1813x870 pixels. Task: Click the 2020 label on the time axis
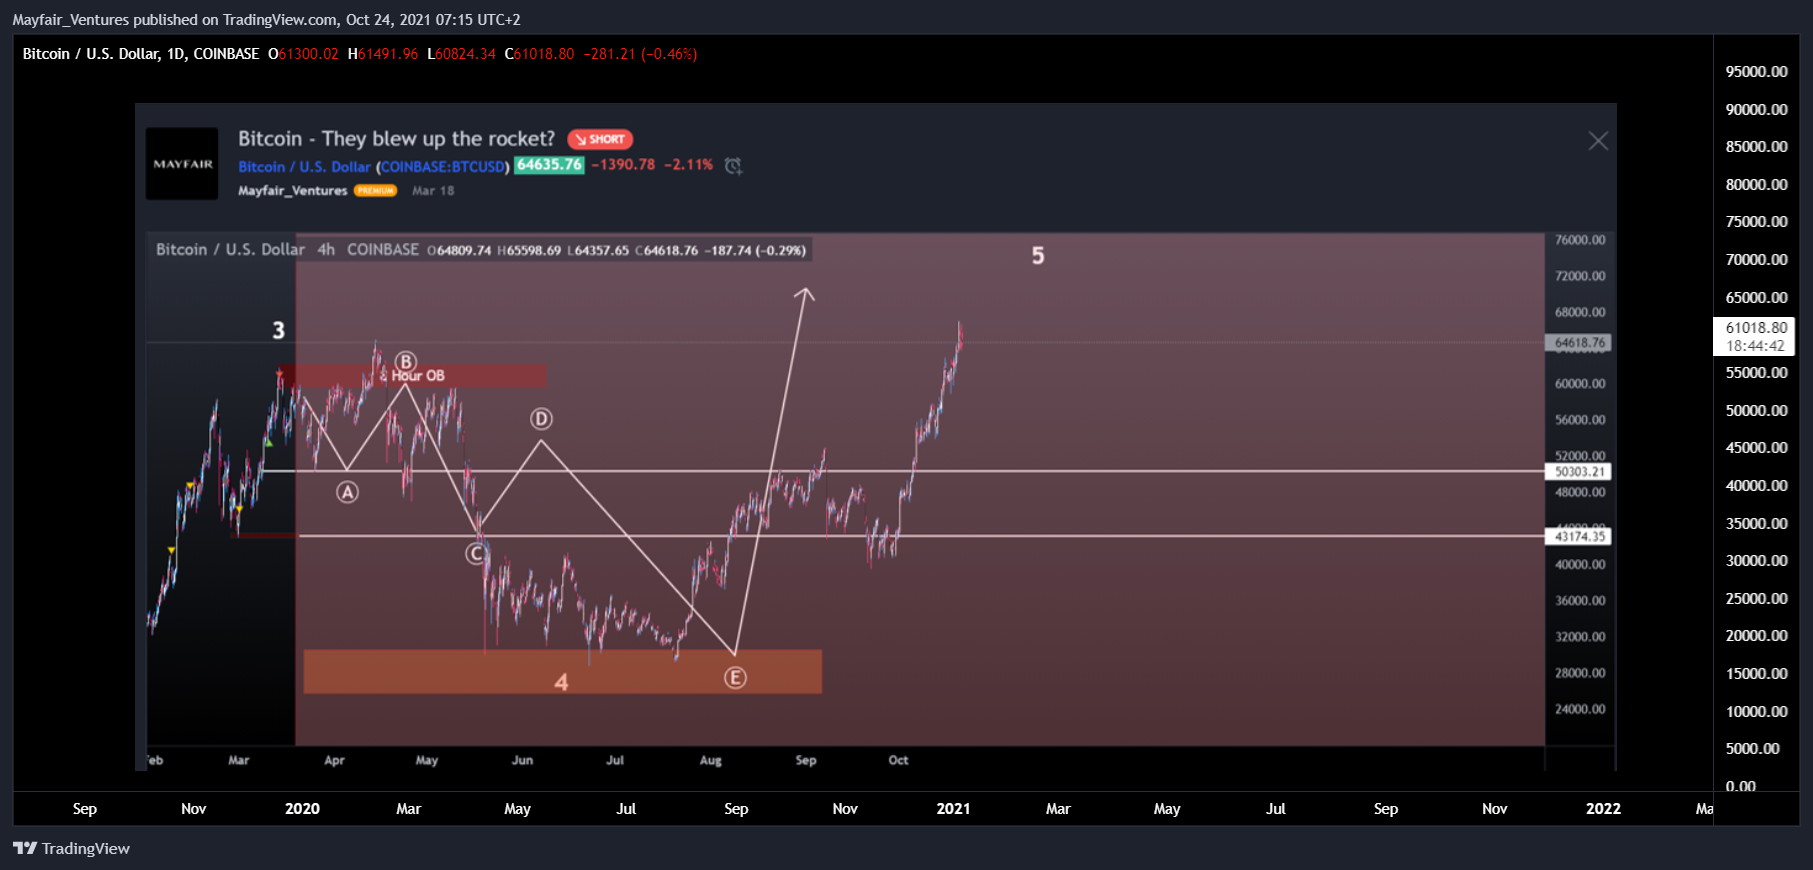[x=302, y=809]
